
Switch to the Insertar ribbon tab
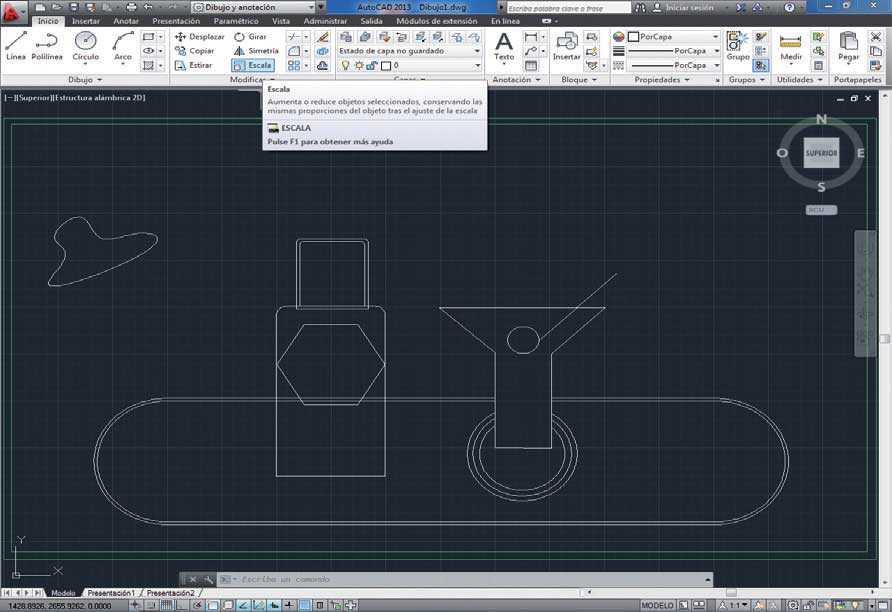(85, 21)
